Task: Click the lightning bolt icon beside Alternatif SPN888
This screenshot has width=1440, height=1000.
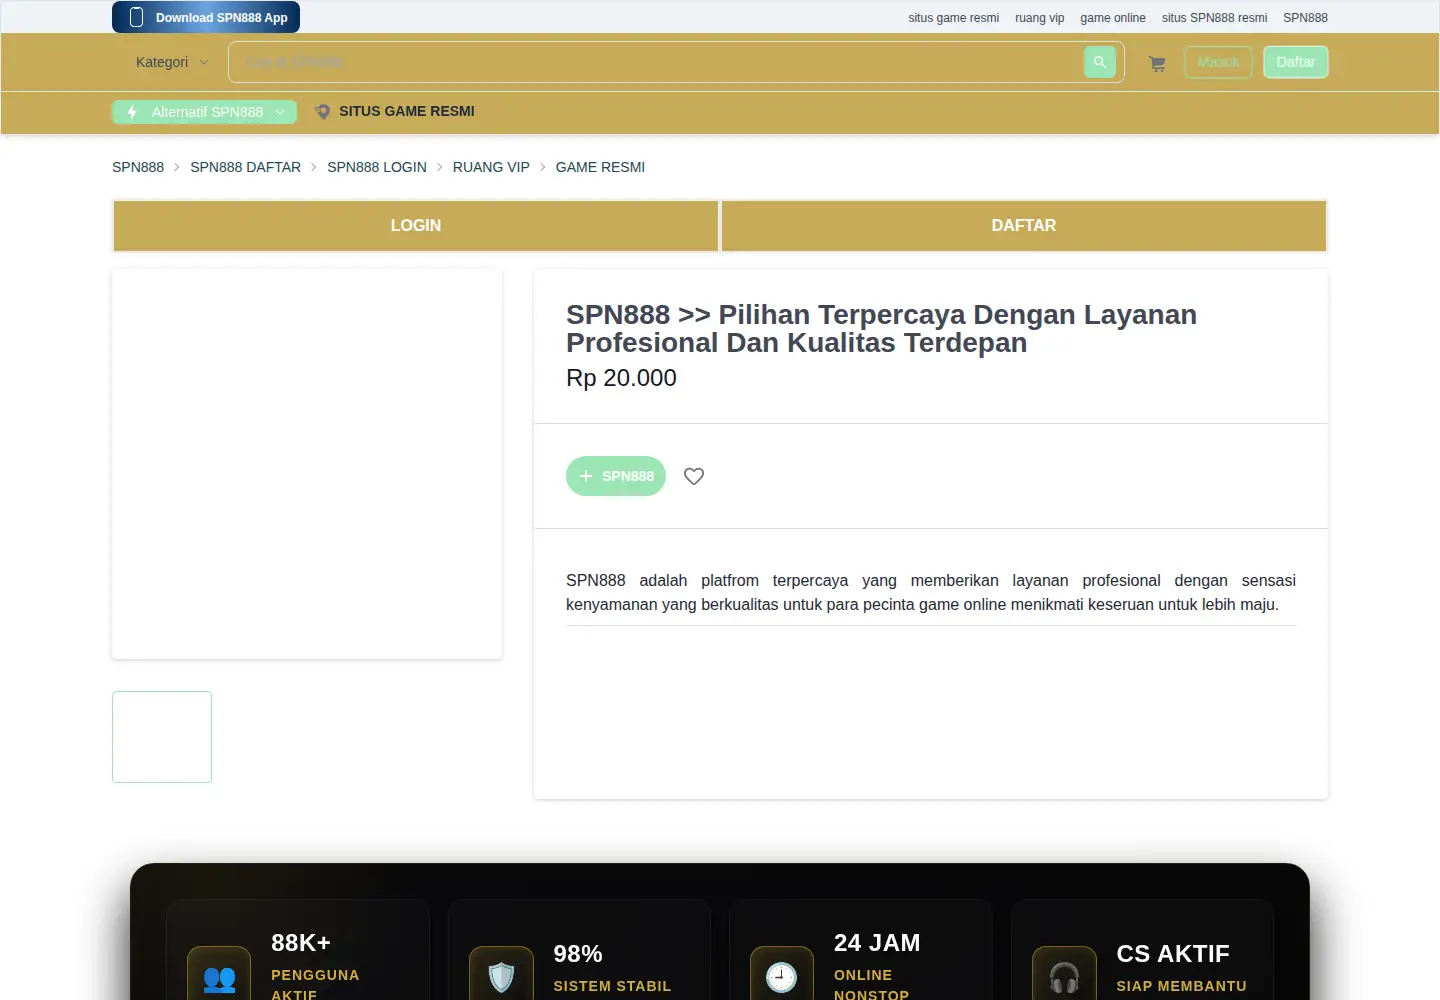Action: click(x=132, y=112)
